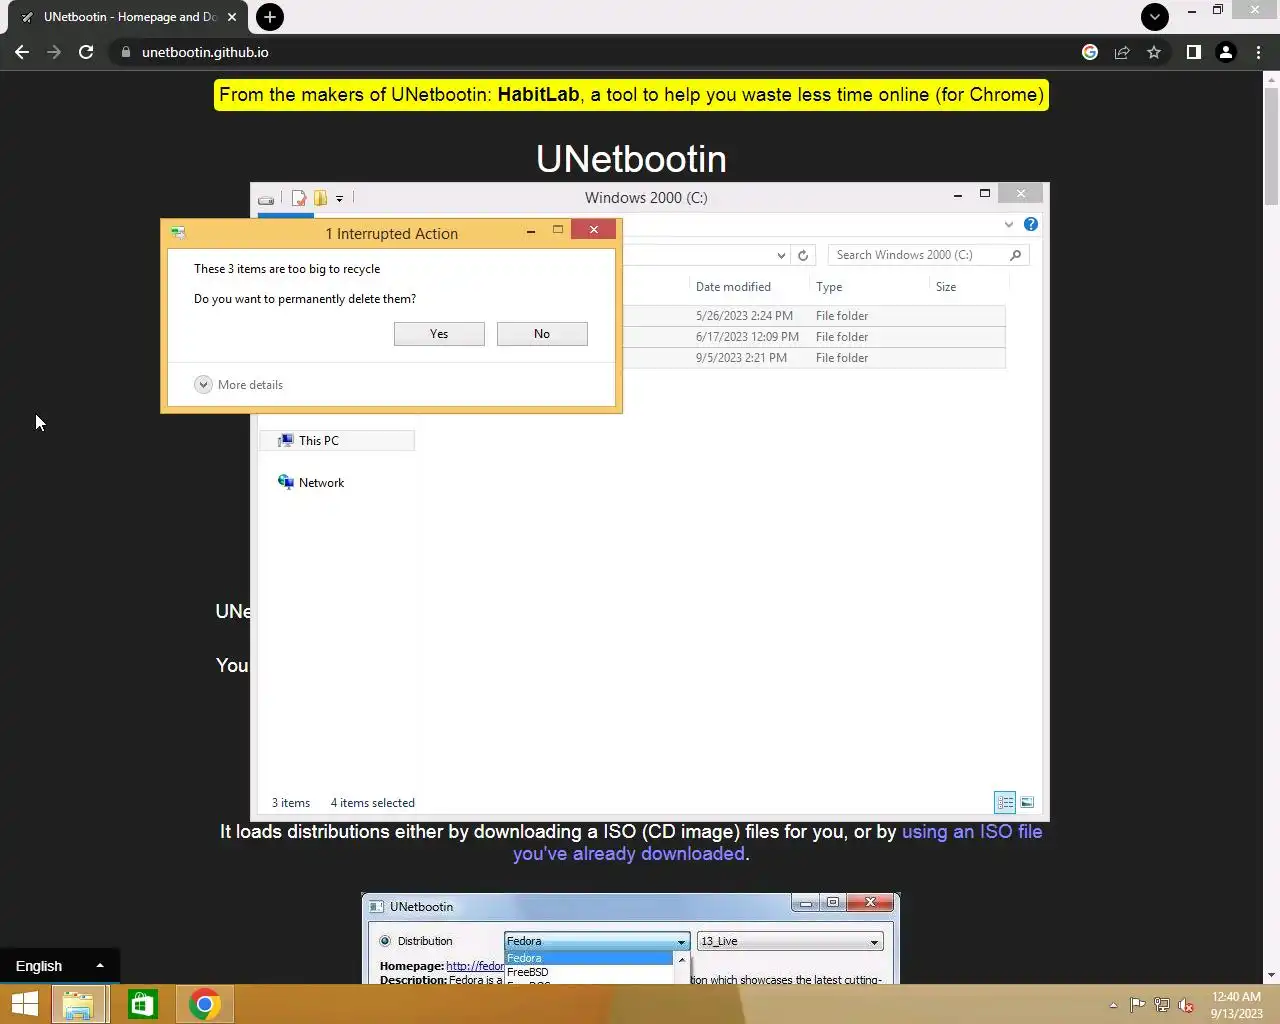Image resolution: width=1280 pixels, height=1024 pixels.
Task: Click Yes to permanently delete the items
Action: coord(439,334)
